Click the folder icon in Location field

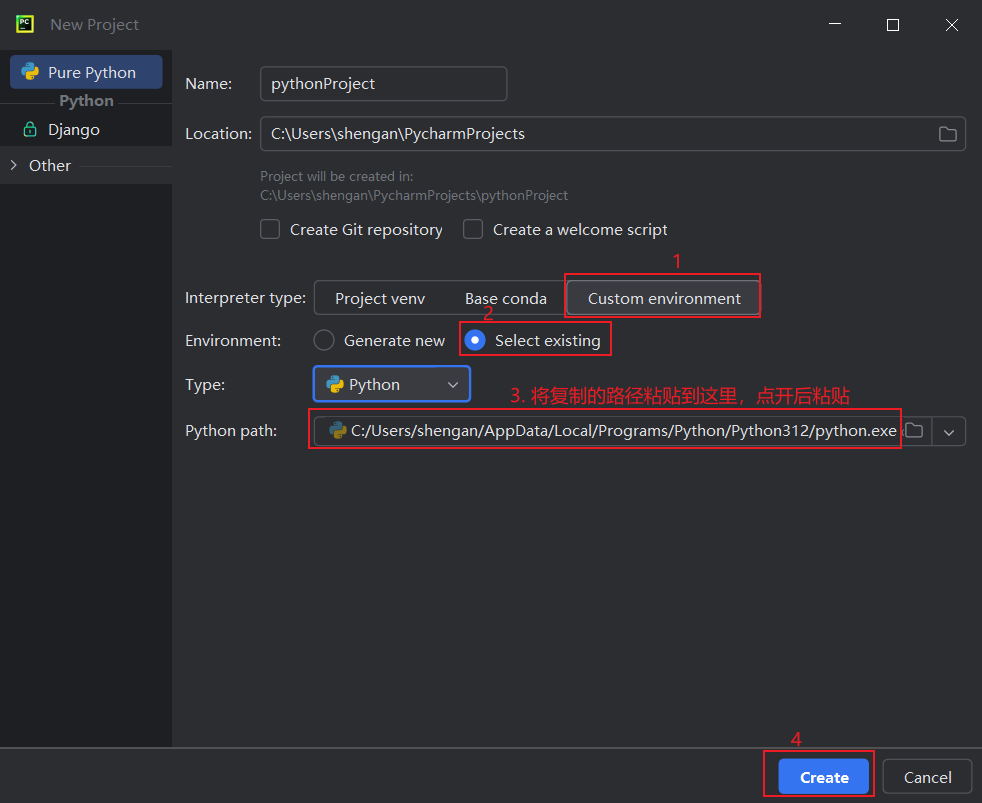tap(946, 134)
